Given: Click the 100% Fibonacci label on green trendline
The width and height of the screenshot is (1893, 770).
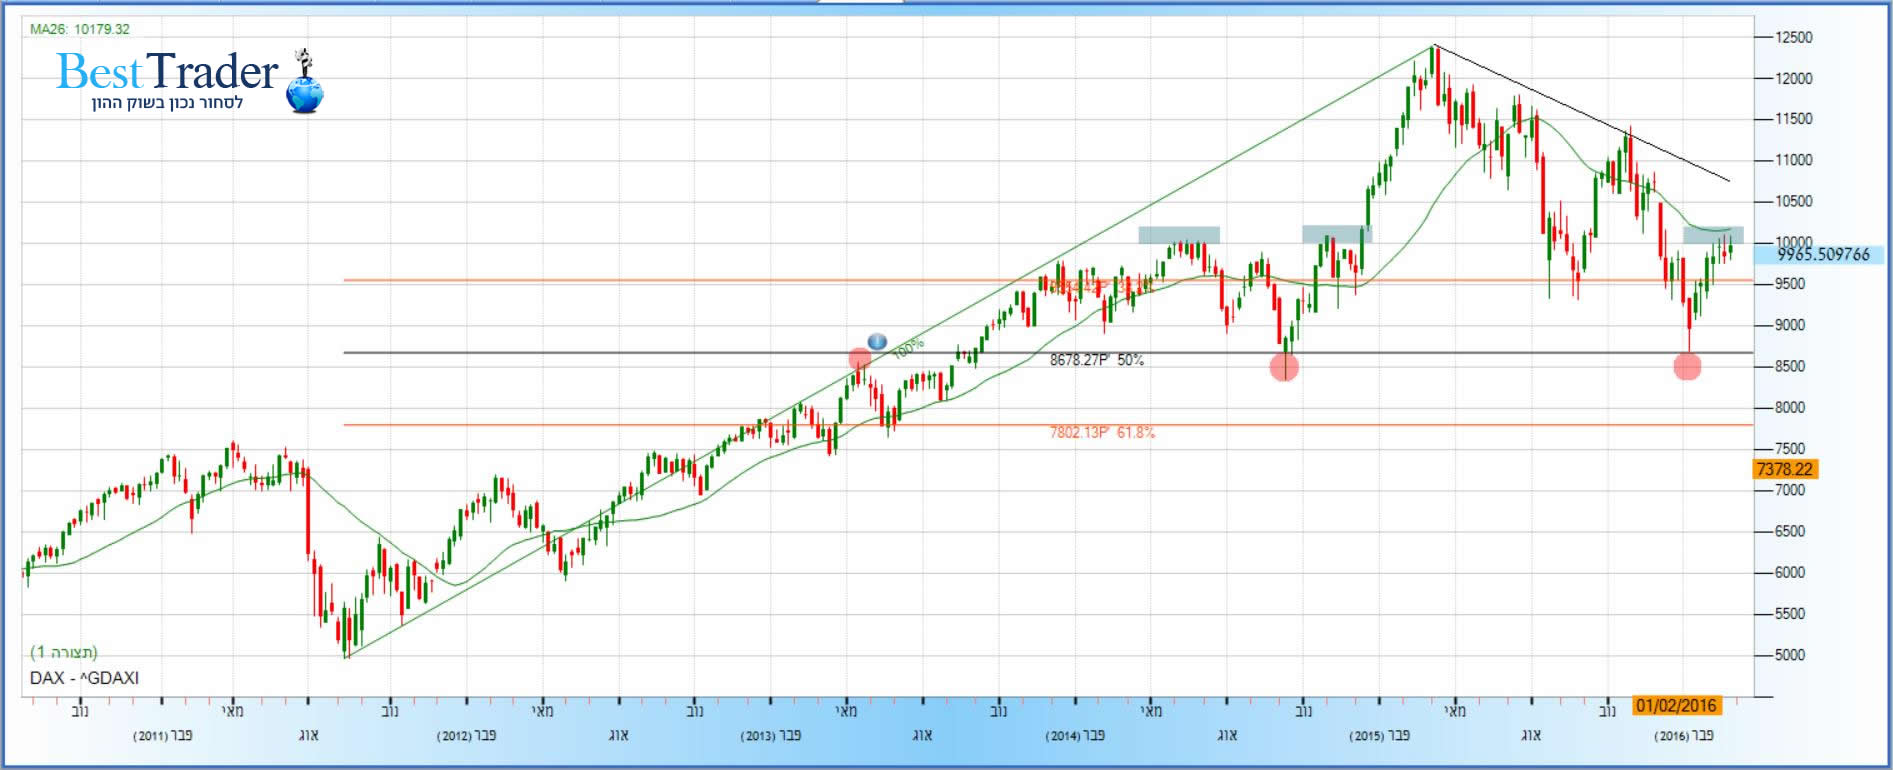Looking at the screenshot, I should tap(908, 348).
